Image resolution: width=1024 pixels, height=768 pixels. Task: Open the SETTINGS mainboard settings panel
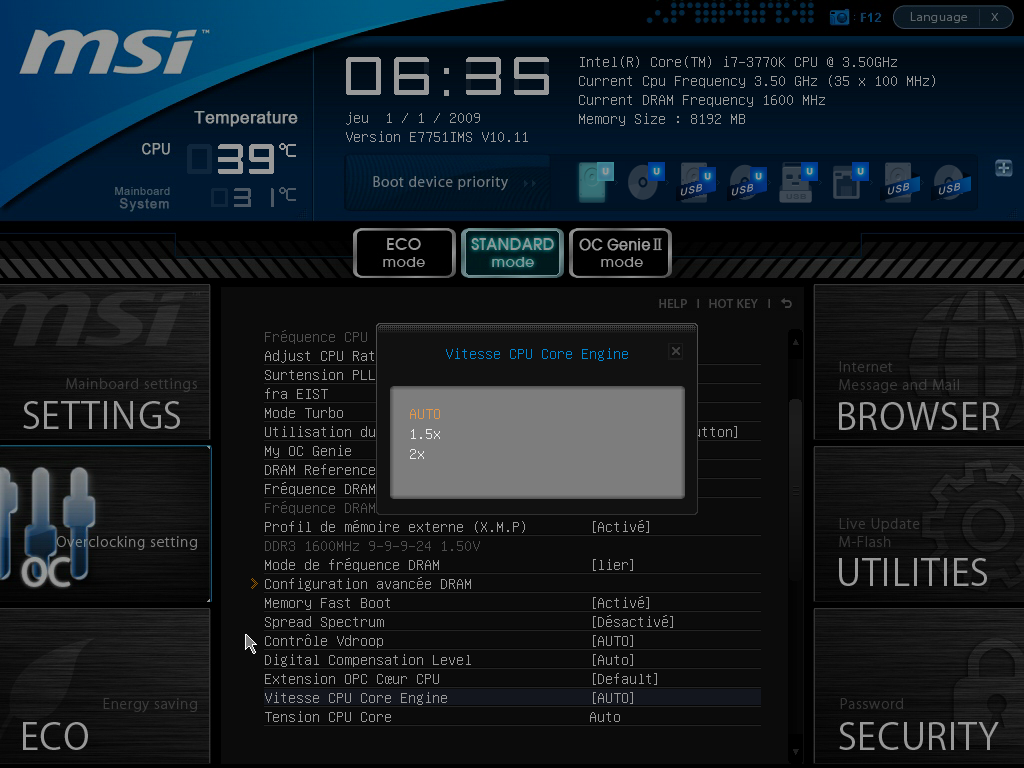pyautogui.click(x=104, y=362)
